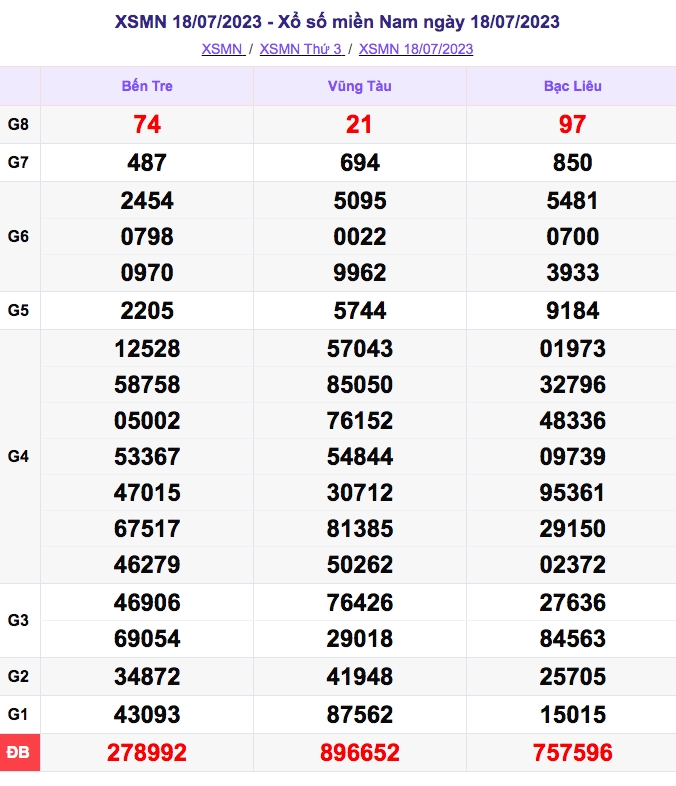Click the G1 number 43093
Screen dimensions: 676x786
coord(147,715)
